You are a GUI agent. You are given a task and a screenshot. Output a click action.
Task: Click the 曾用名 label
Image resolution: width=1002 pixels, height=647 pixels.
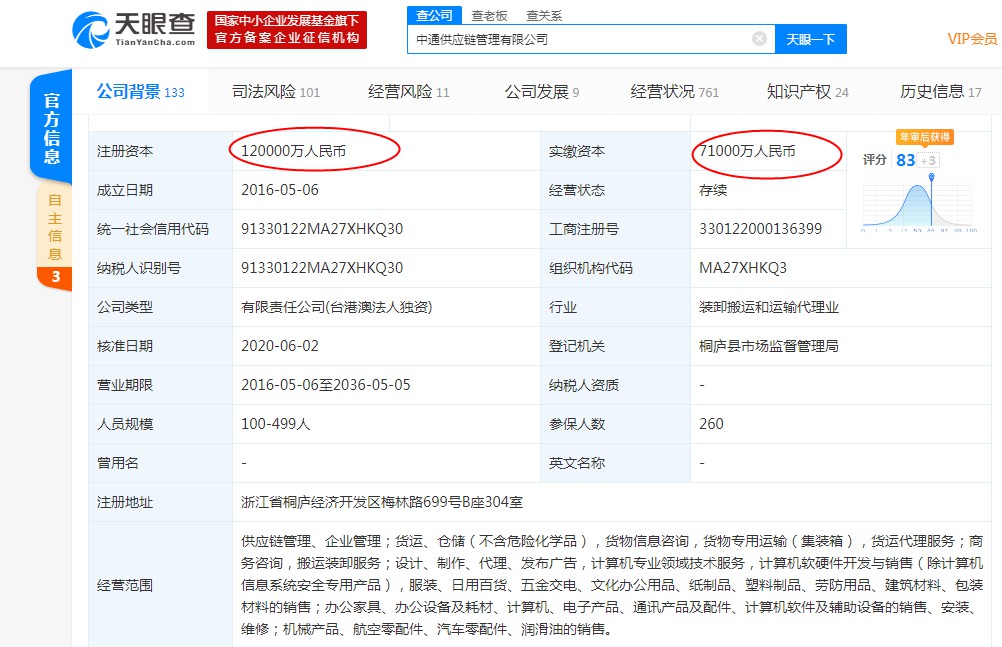(118, 463)
